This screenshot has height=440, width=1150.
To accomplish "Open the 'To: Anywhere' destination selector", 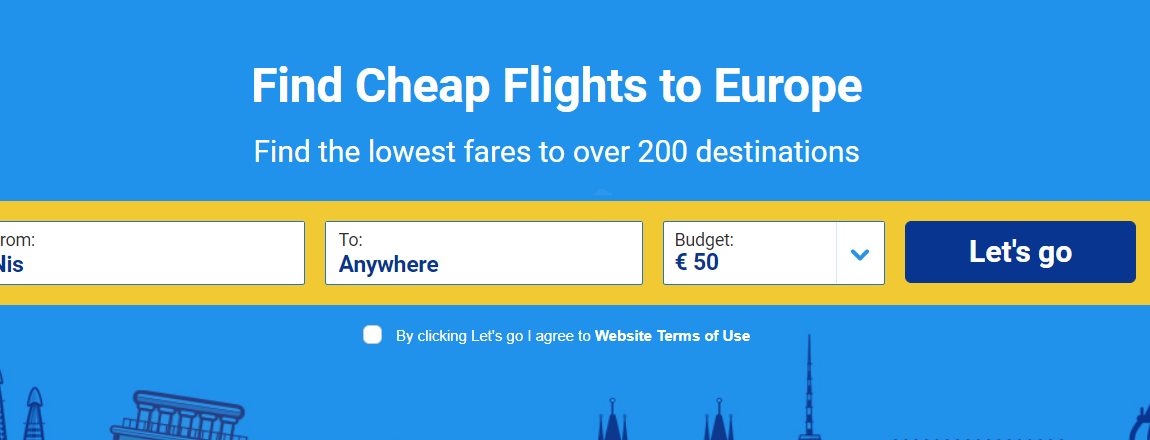I will tap(484, 253).
